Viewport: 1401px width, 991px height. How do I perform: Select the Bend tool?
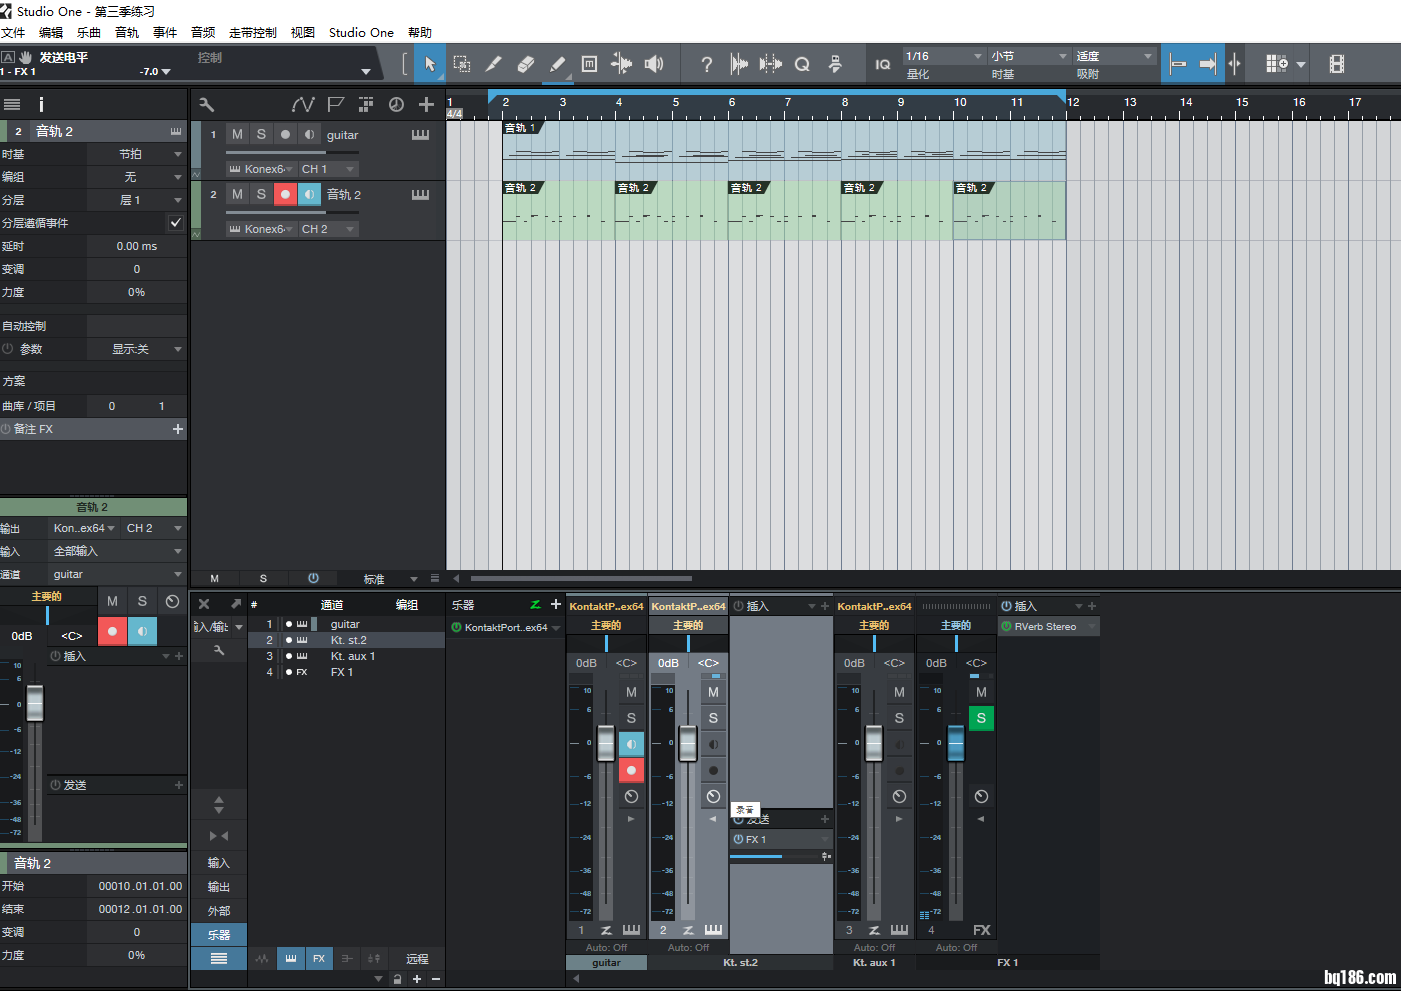tap(621, 64)
